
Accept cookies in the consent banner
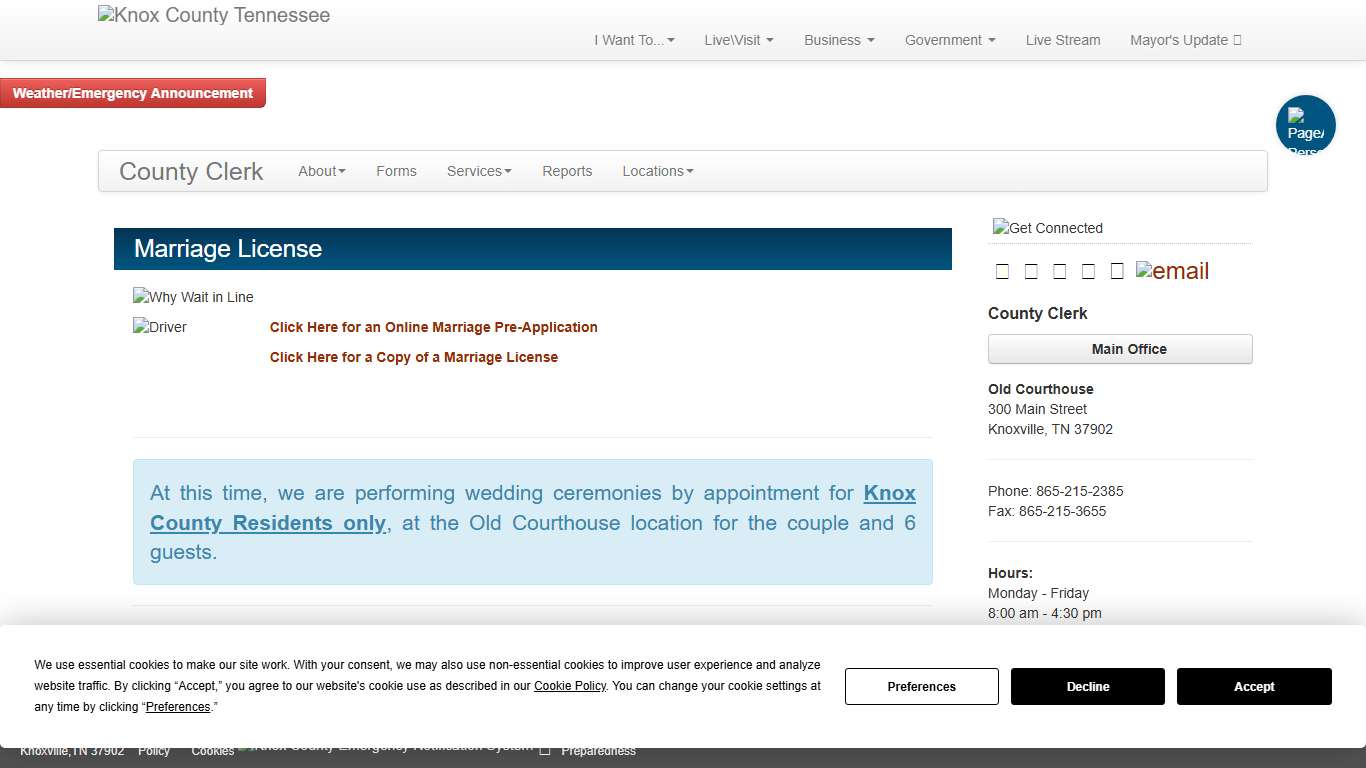(1253, 686)
